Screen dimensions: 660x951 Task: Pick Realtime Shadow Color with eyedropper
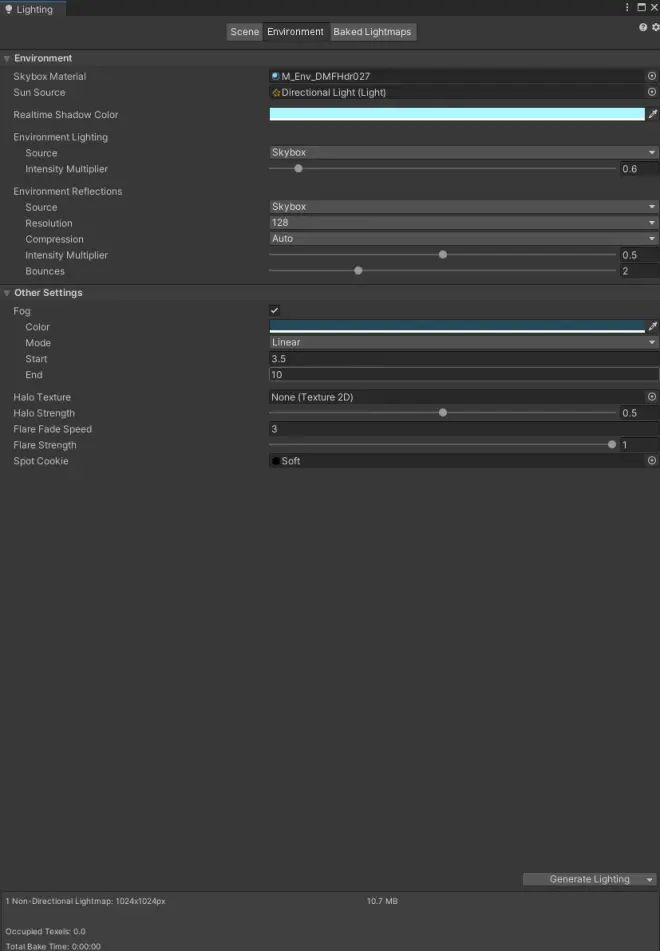[653, 114]
